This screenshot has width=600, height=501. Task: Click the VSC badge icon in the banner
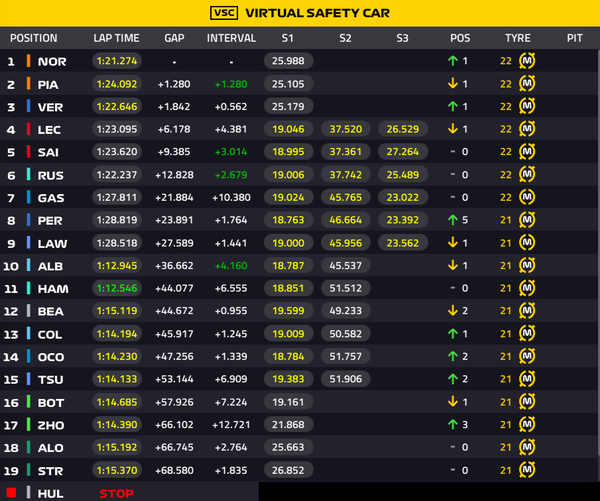tap(224, 13)
